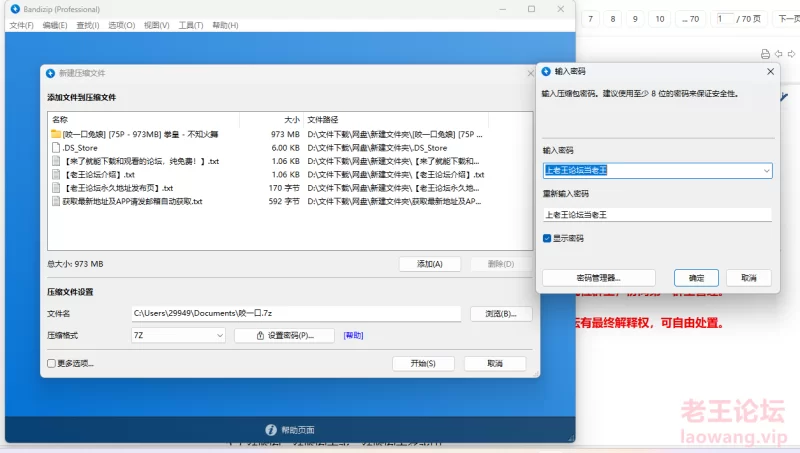The height and width of the screenshot is (453, 800).
Task: Open the 文件(F) menu in Bandizip
Action: click(21, 25)
